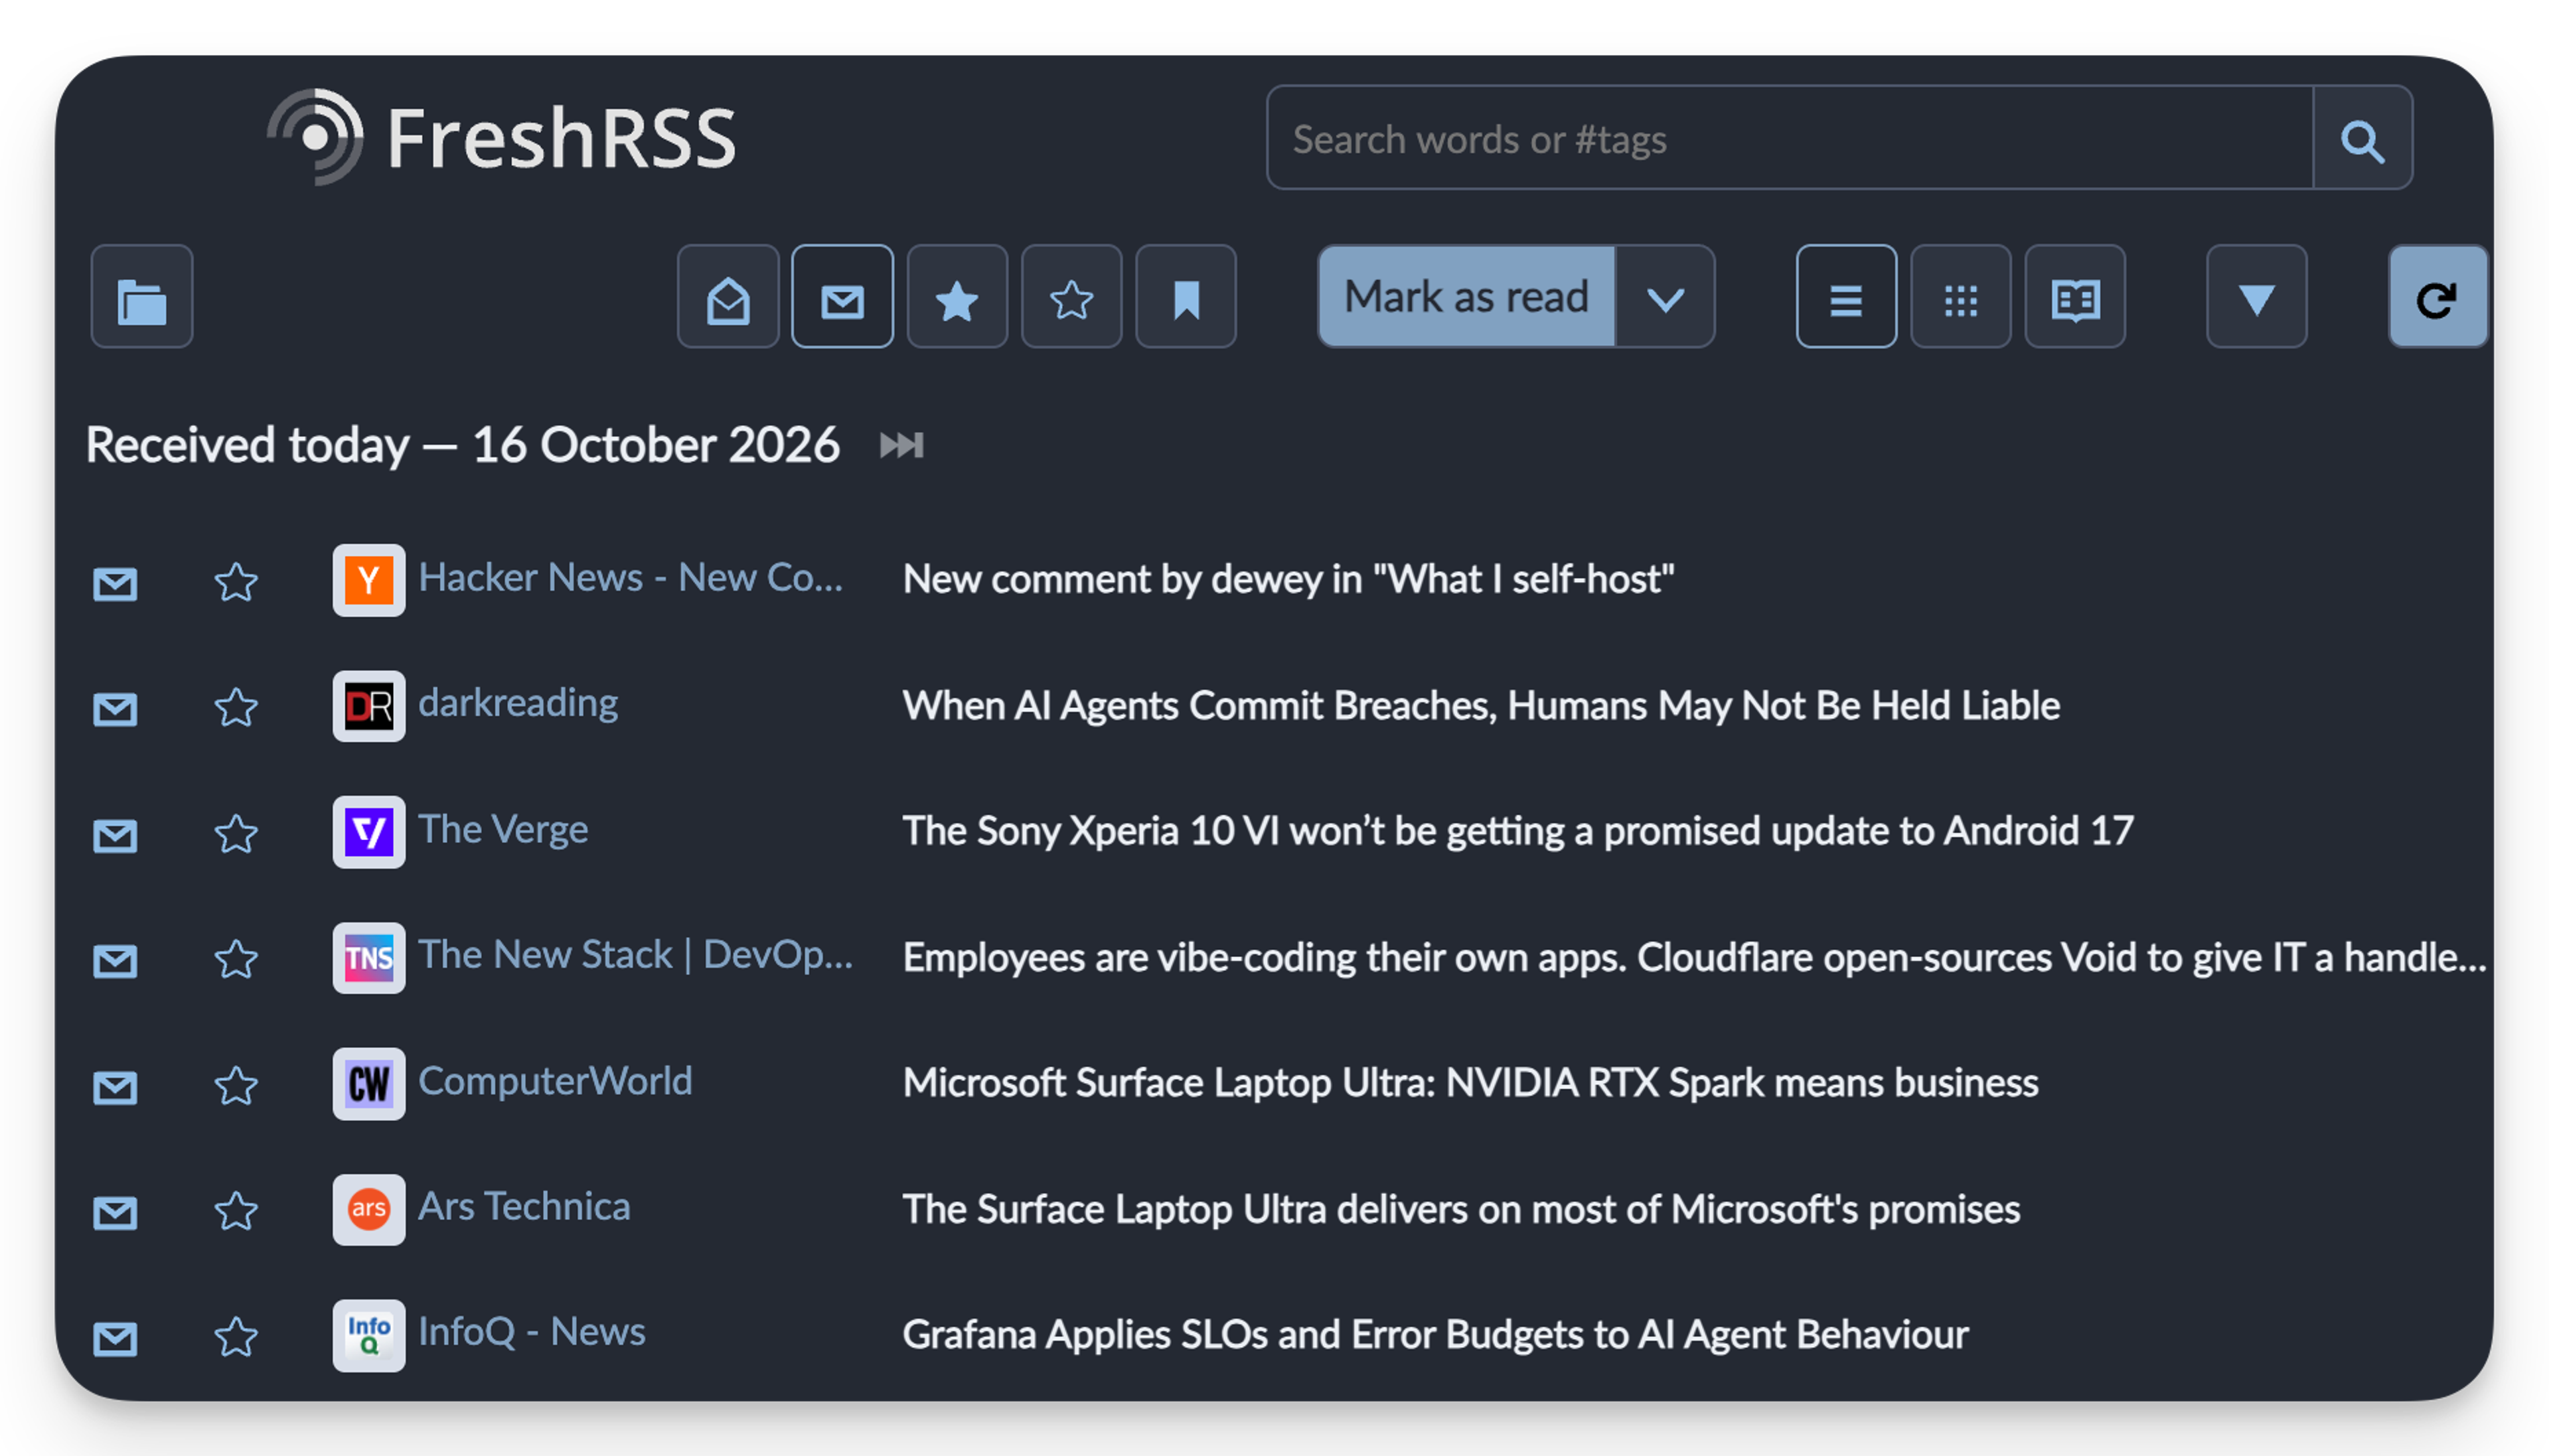Viewport: 2549px width, 1456px height.
Task: Switch to global grid view
Action: [x=1960, y=297]
